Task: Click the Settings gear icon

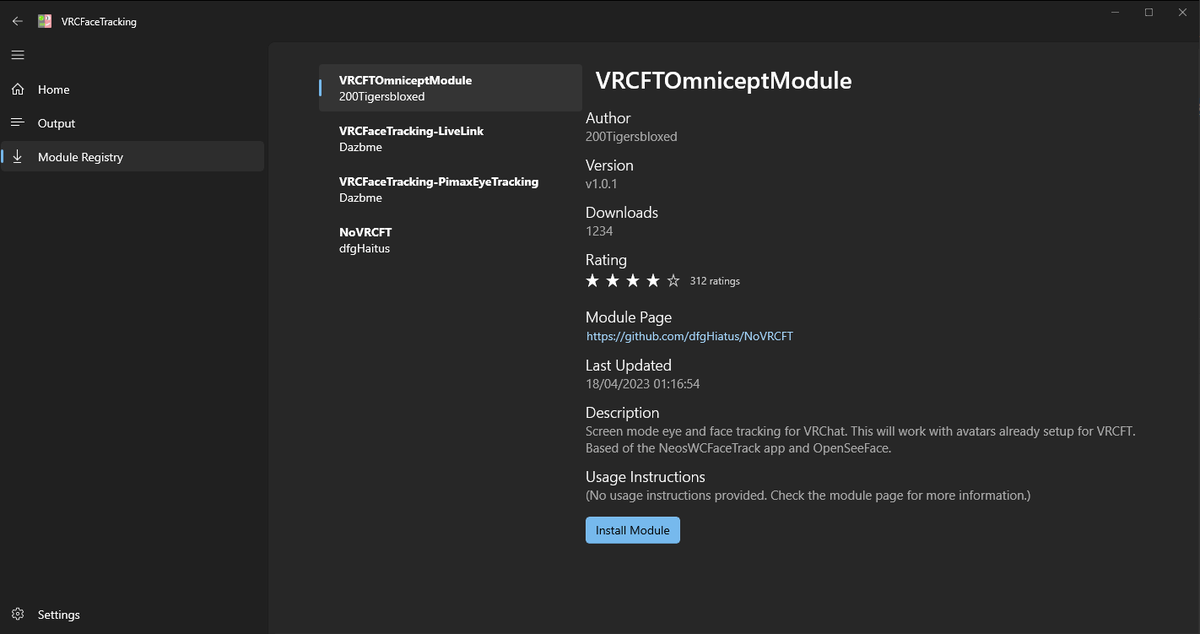Action: (18, 614)
